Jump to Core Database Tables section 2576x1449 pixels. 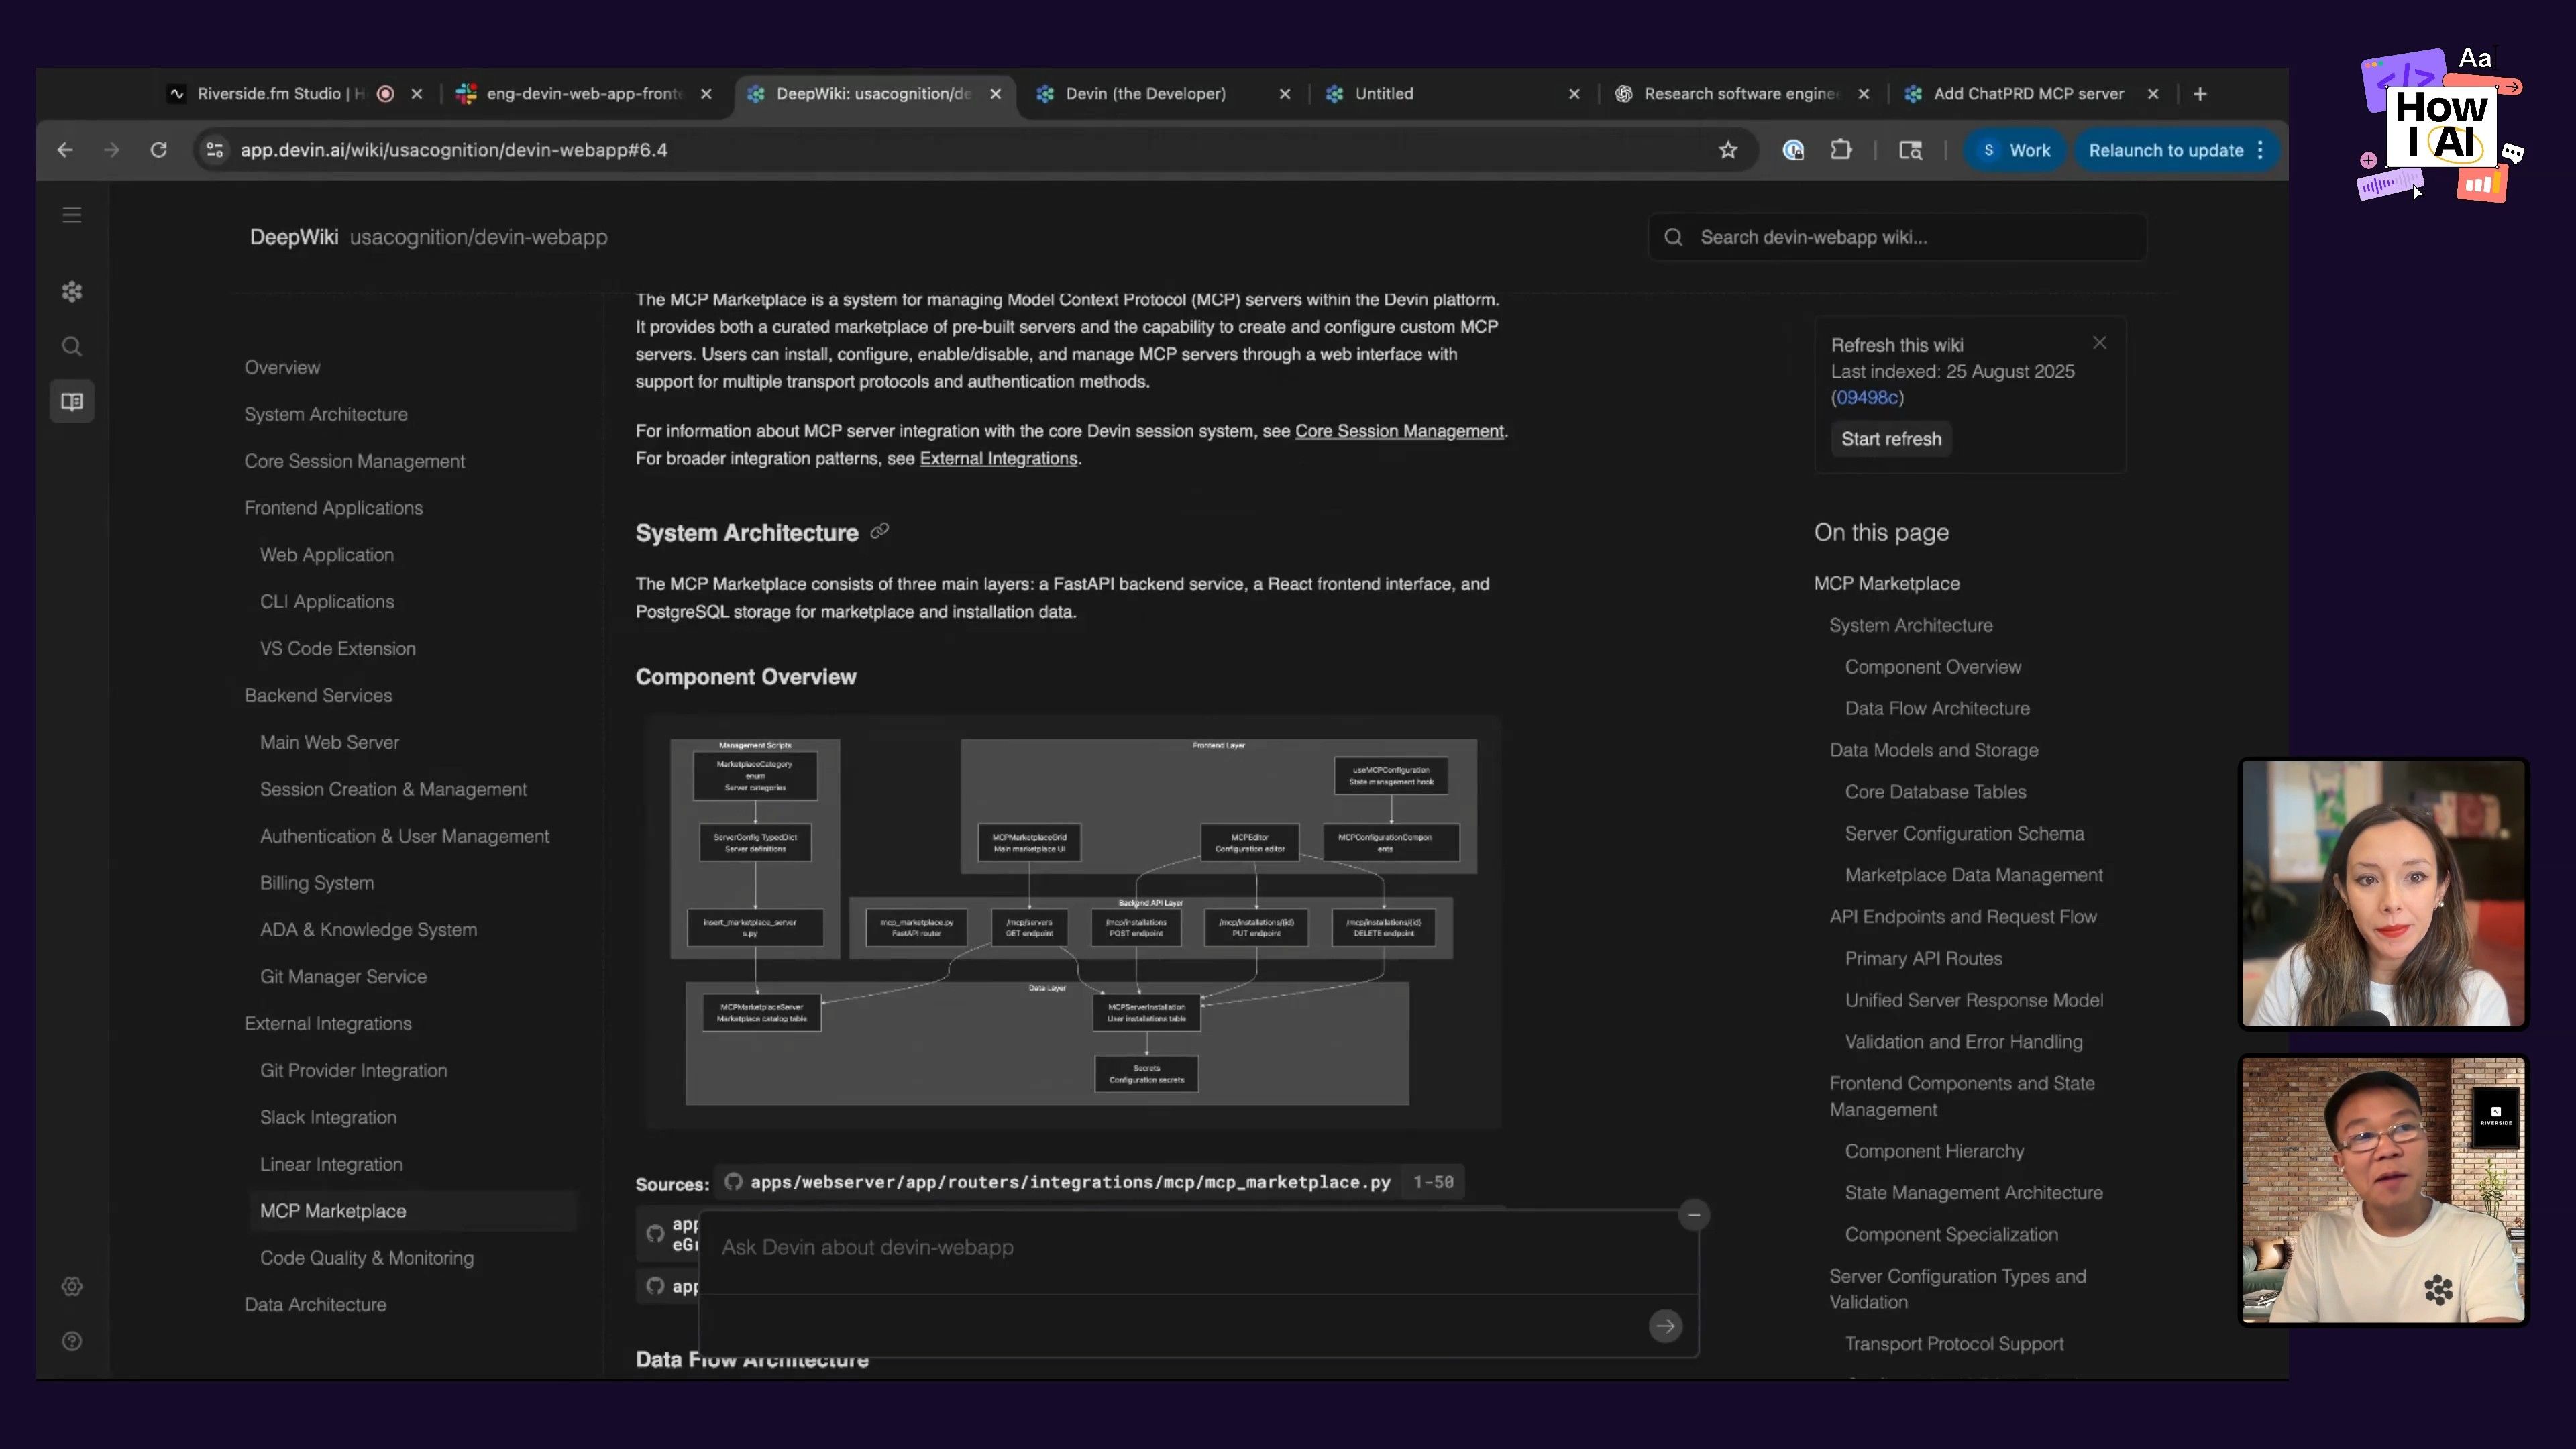(1935, 792)
